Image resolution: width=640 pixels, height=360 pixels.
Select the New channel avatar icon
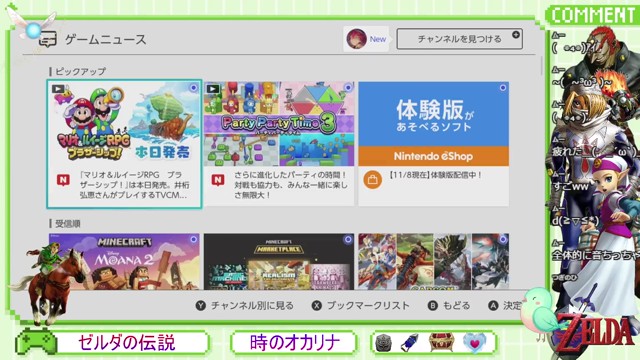tap(356, 39)
